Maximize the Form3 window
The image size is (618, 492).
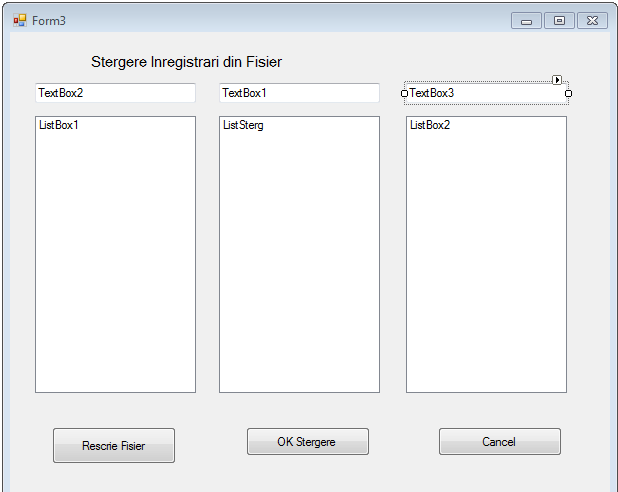coord(559,20)
